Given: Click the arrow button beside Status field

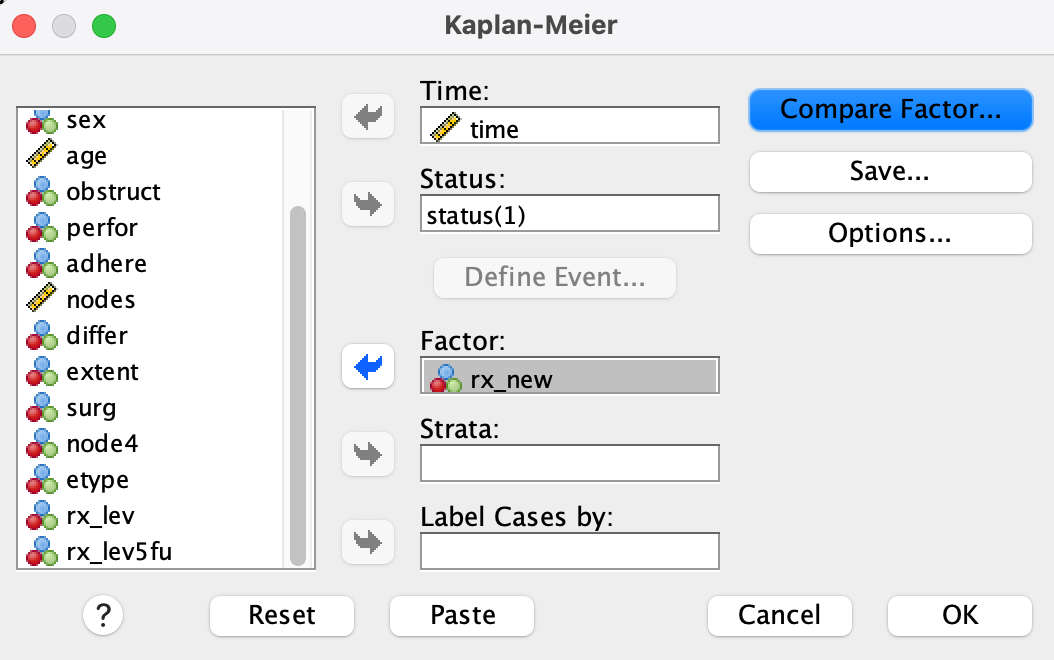Looking at the screenshot, I should click(368, 204).
